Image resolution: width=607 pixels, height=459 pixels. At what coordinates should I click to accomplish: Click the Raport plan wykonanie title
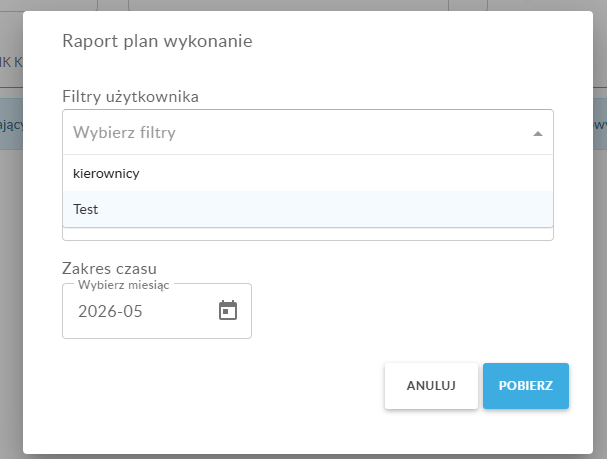coord(157,41)
